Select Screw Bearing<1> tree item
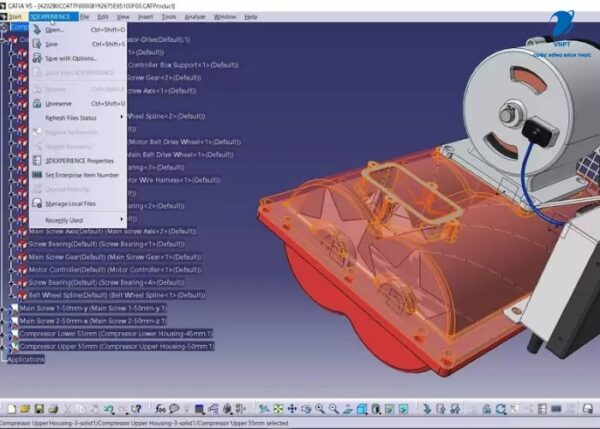Screen dimensions: 600x429 [107, 244]
